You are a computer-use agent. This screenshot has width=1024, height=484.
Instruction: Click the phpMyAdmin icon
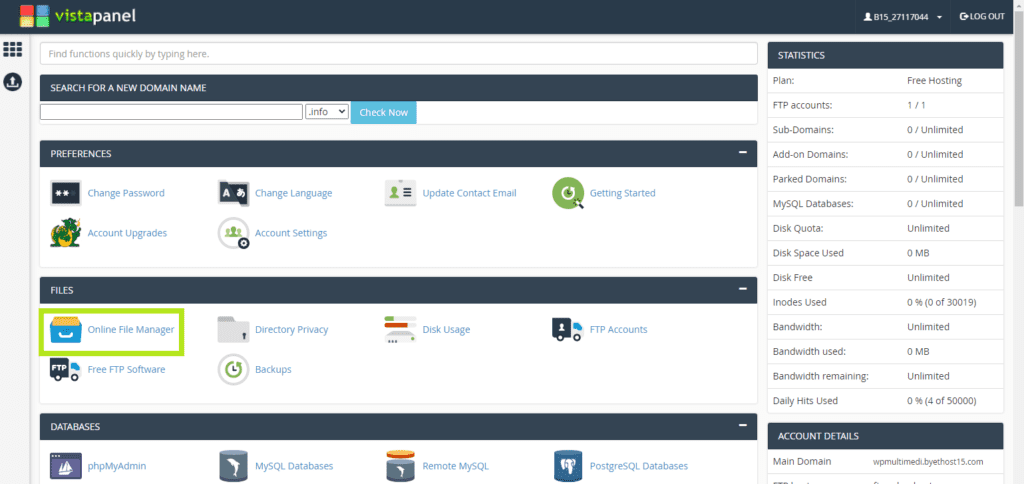tap(65, 466)
